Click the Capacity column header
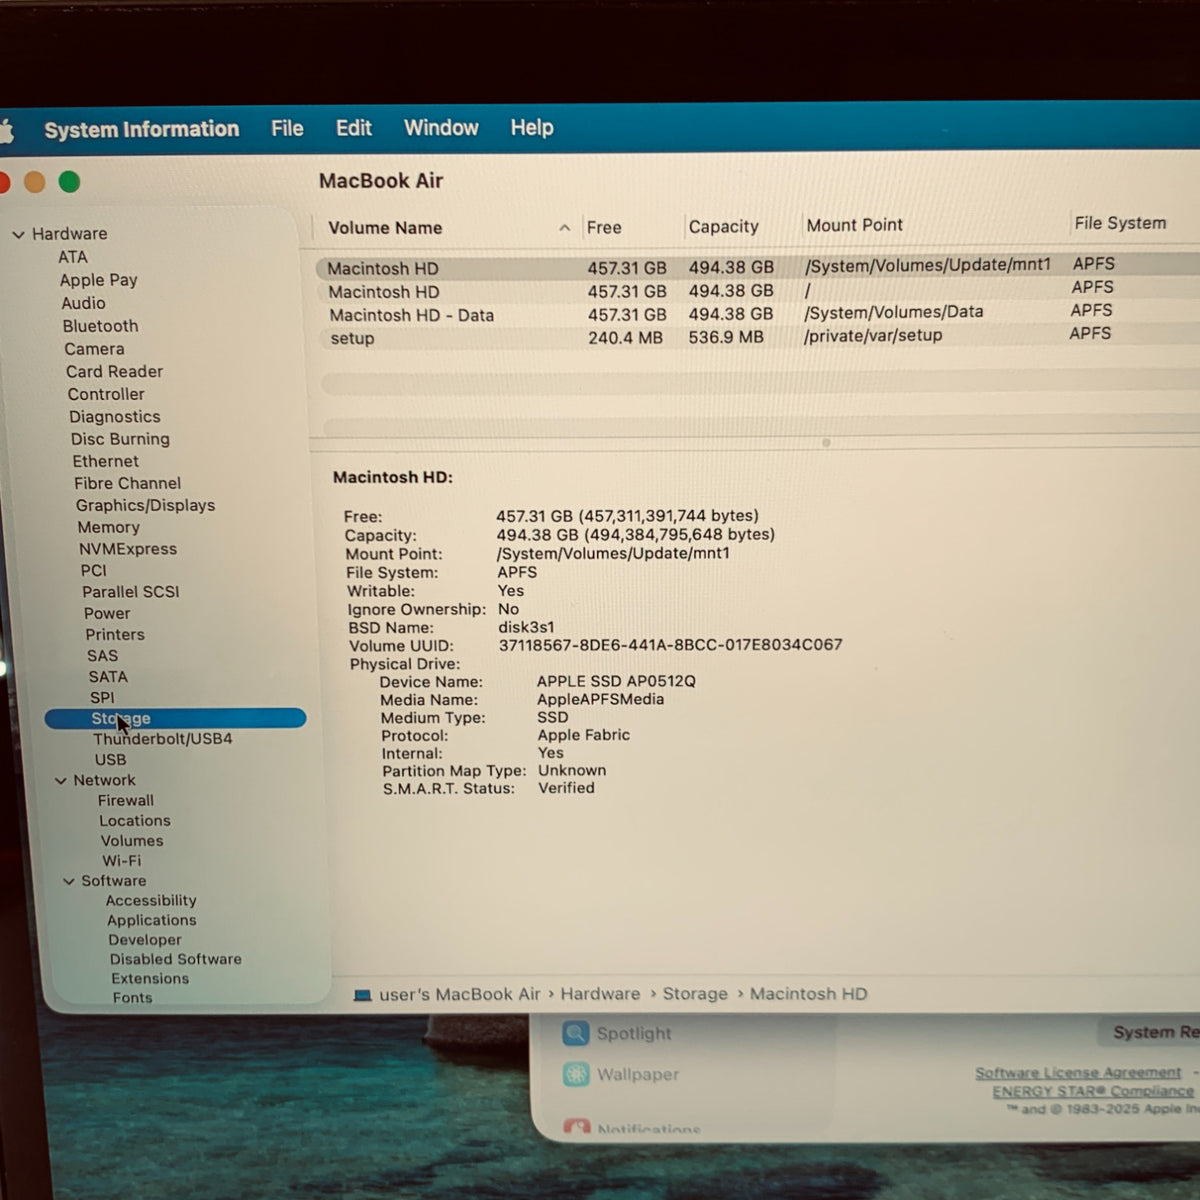 (723, 227)
